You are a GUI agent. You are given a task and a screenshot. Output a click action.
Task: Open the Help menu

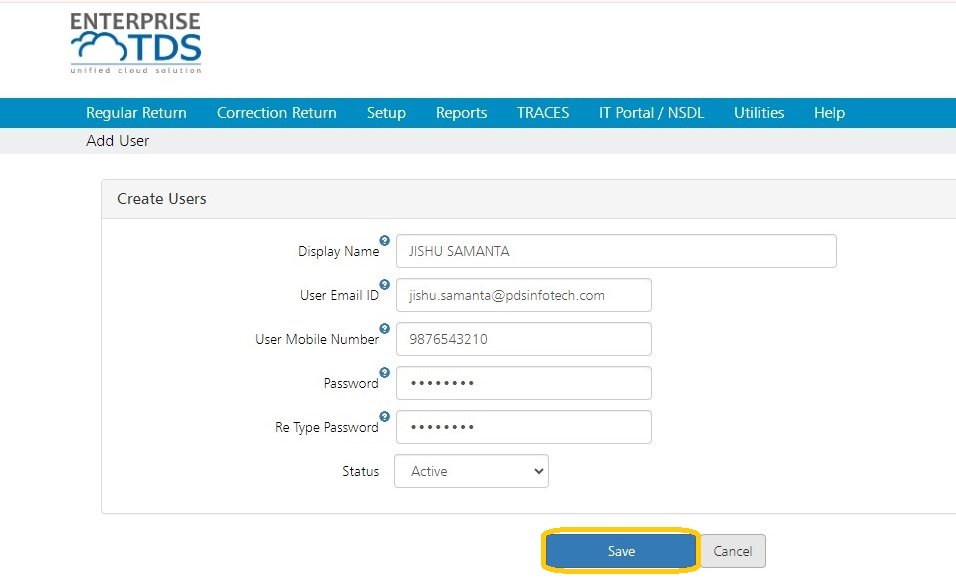[828, 113]
